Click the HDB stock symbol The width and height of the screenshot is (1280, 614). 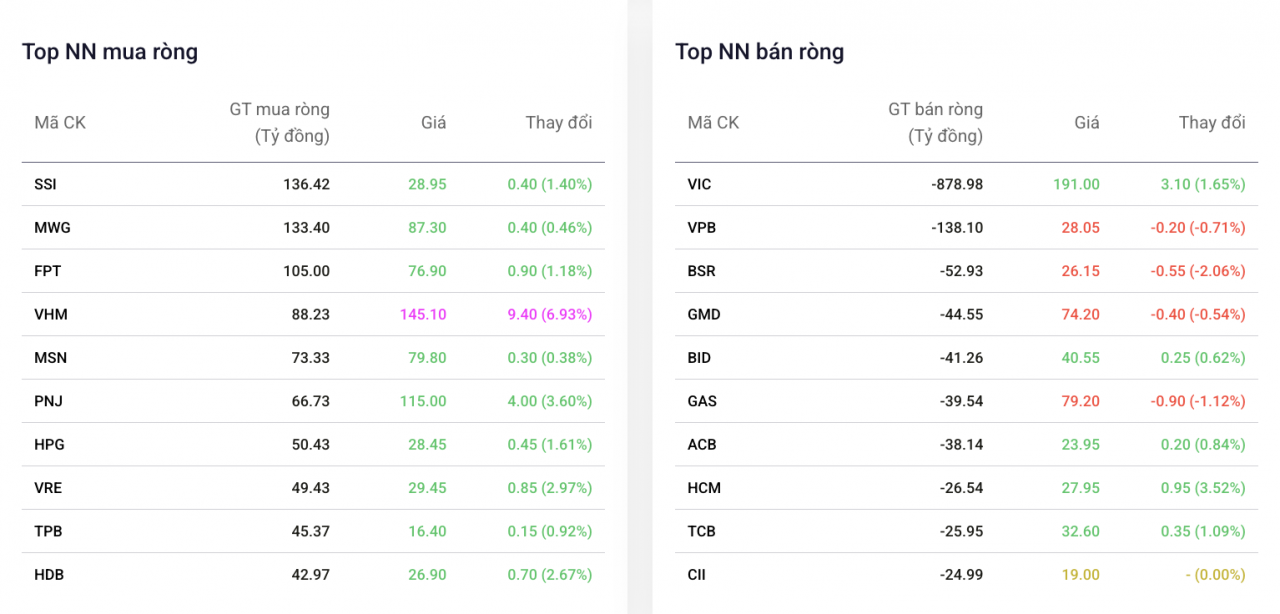coord(49,575)
